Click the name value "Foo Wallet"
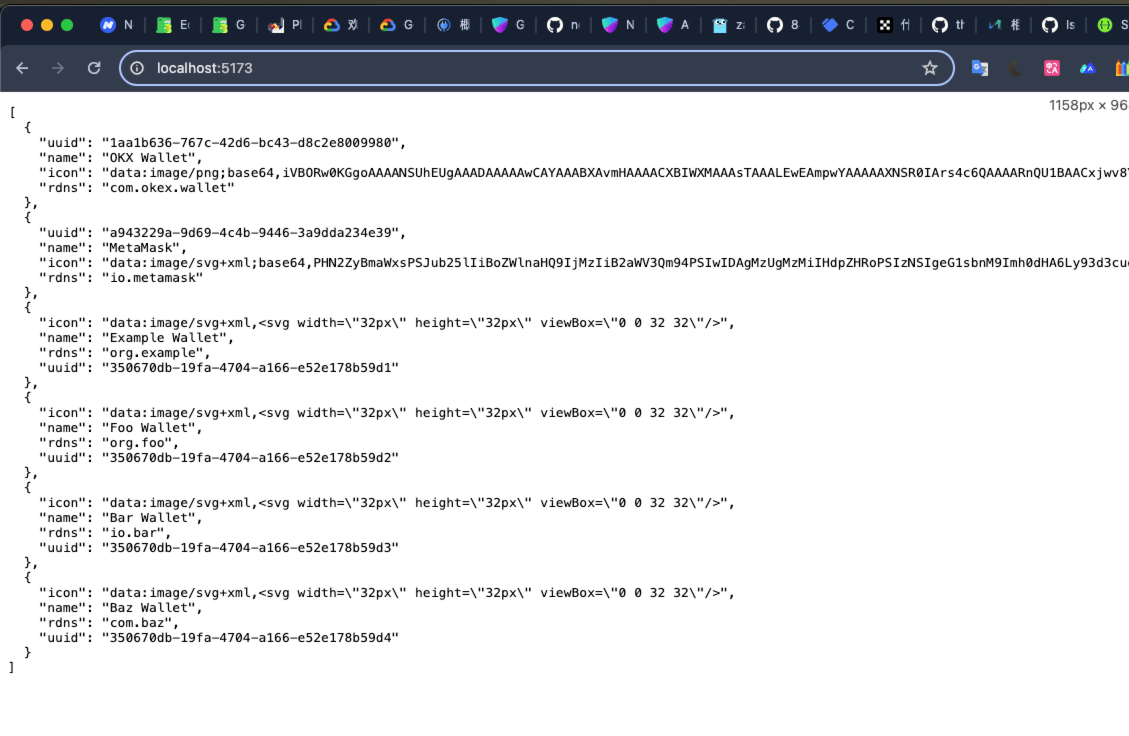The image size is (1129, 736). 148,428
